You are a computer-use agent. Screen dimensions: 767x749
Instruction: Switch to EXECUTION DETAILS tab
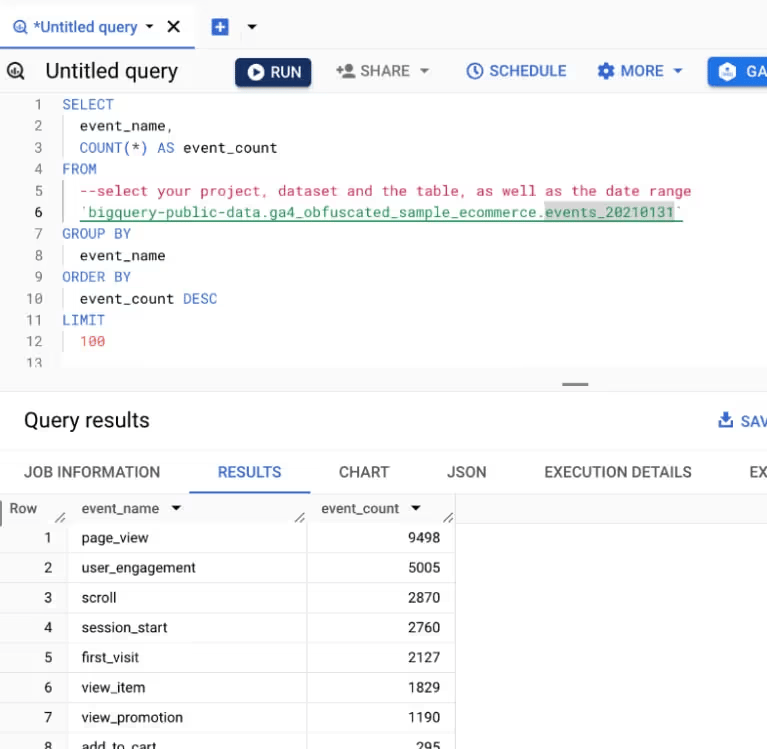618,472
